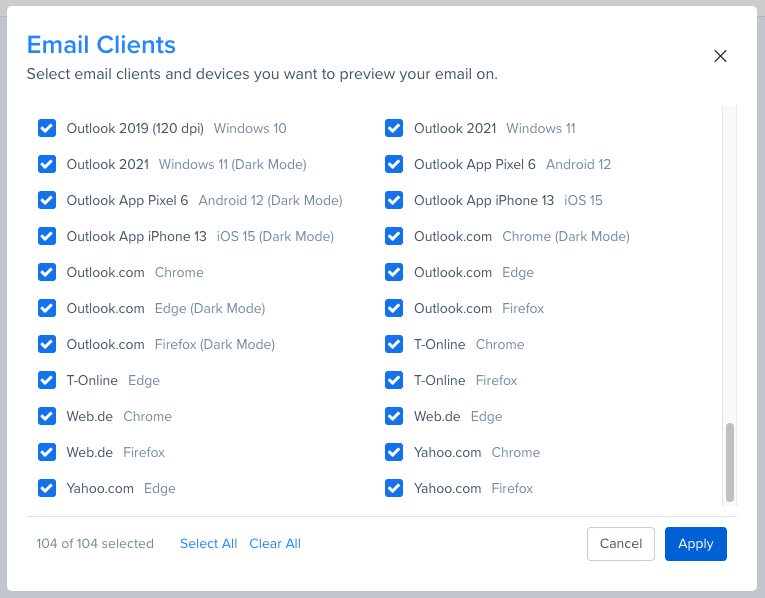Deselect T-Online Edge checkbox

[47, 380]
